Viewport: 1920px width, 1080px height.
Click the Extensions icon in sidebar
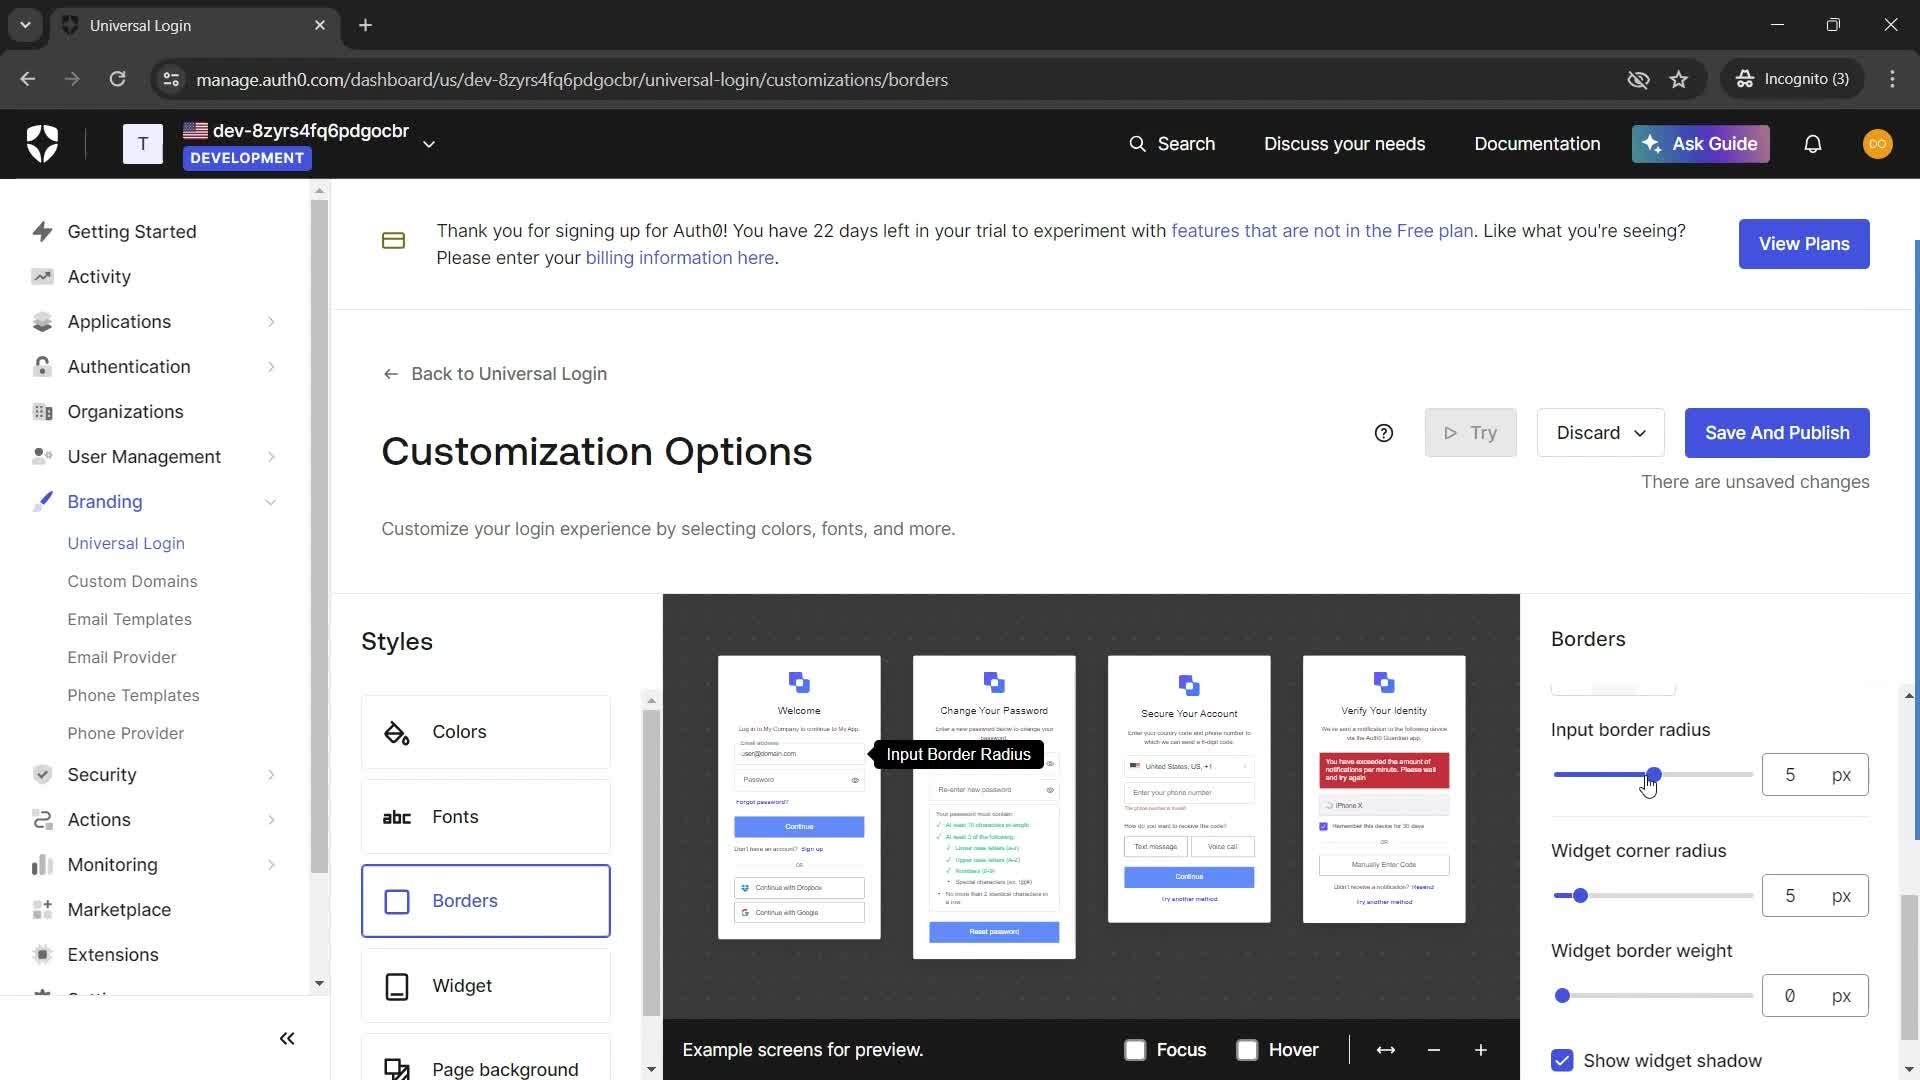[x=42, y=955]
